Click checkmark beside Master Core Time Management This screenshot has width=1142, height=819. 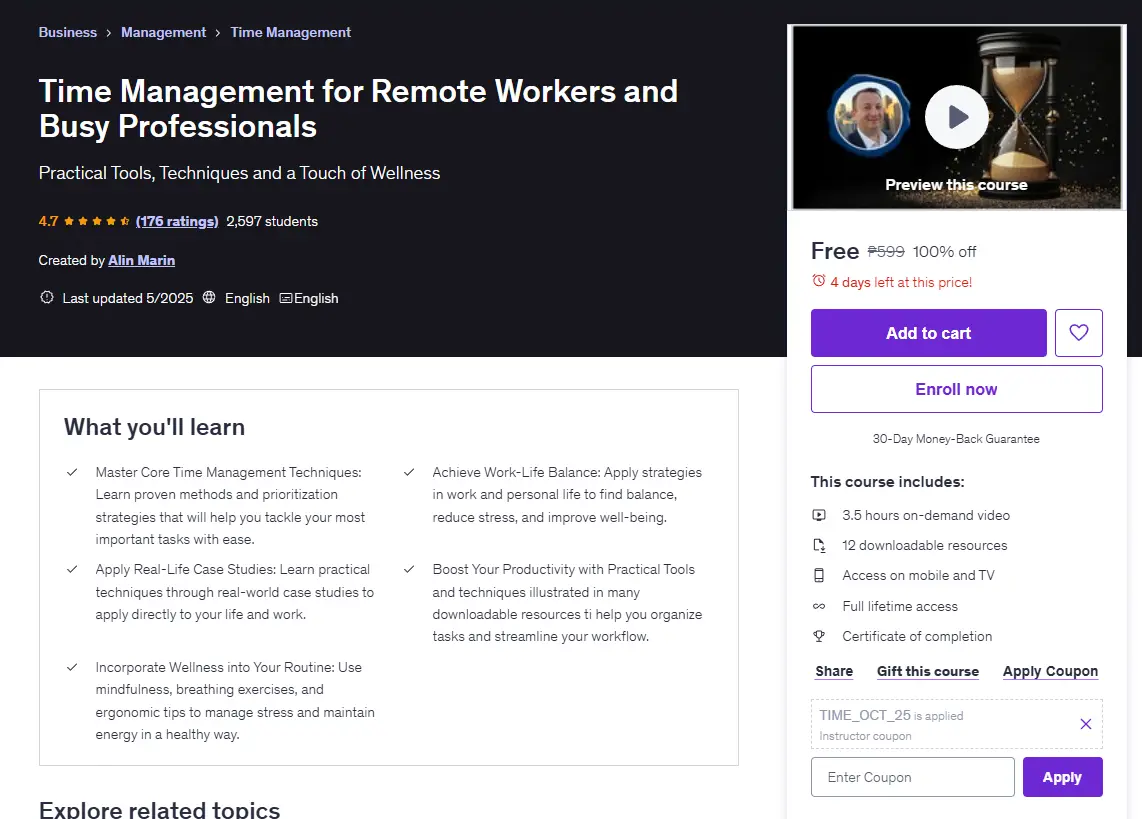72,472
